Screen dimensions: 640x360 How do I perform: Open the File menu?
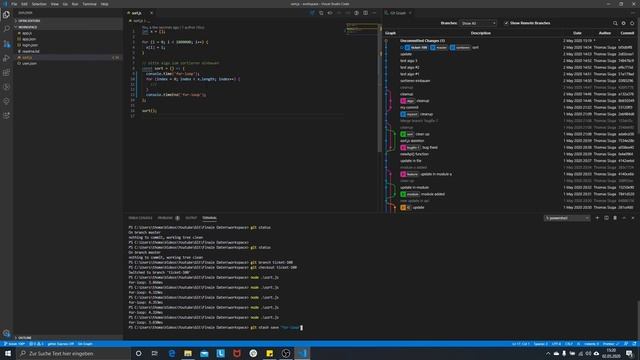point(14,4)
